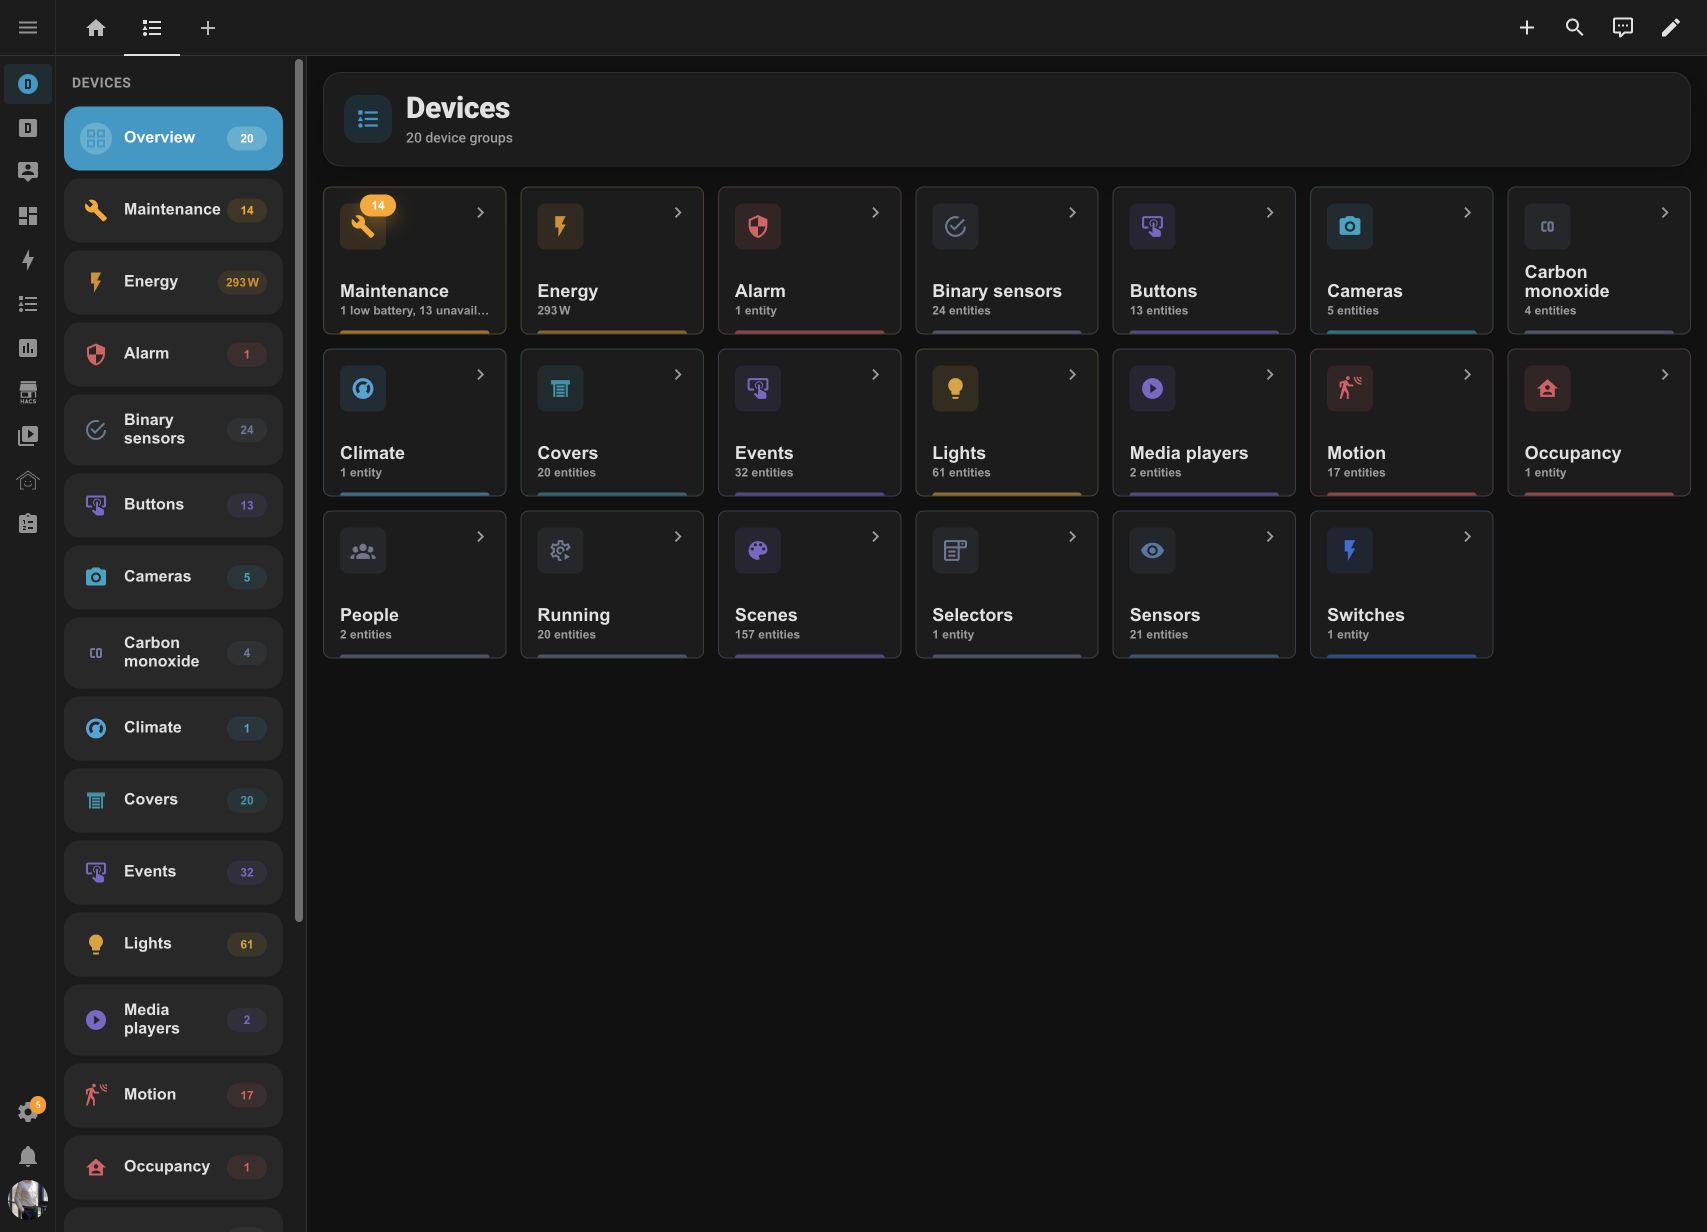Open the Events card
The image size is (1707, 1232).
(809, 422)
